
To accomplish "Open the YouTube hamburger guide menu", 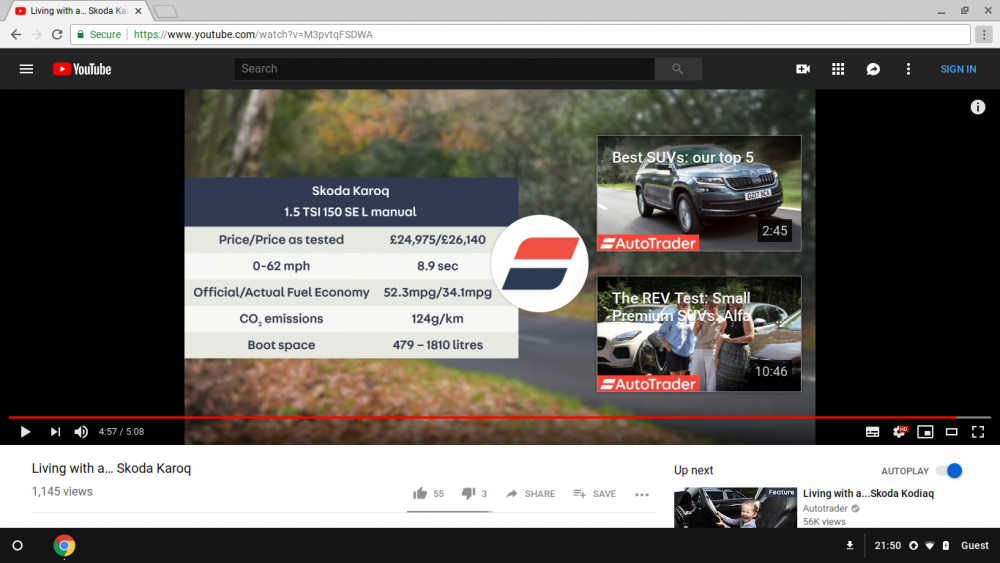I will (26, 69).
